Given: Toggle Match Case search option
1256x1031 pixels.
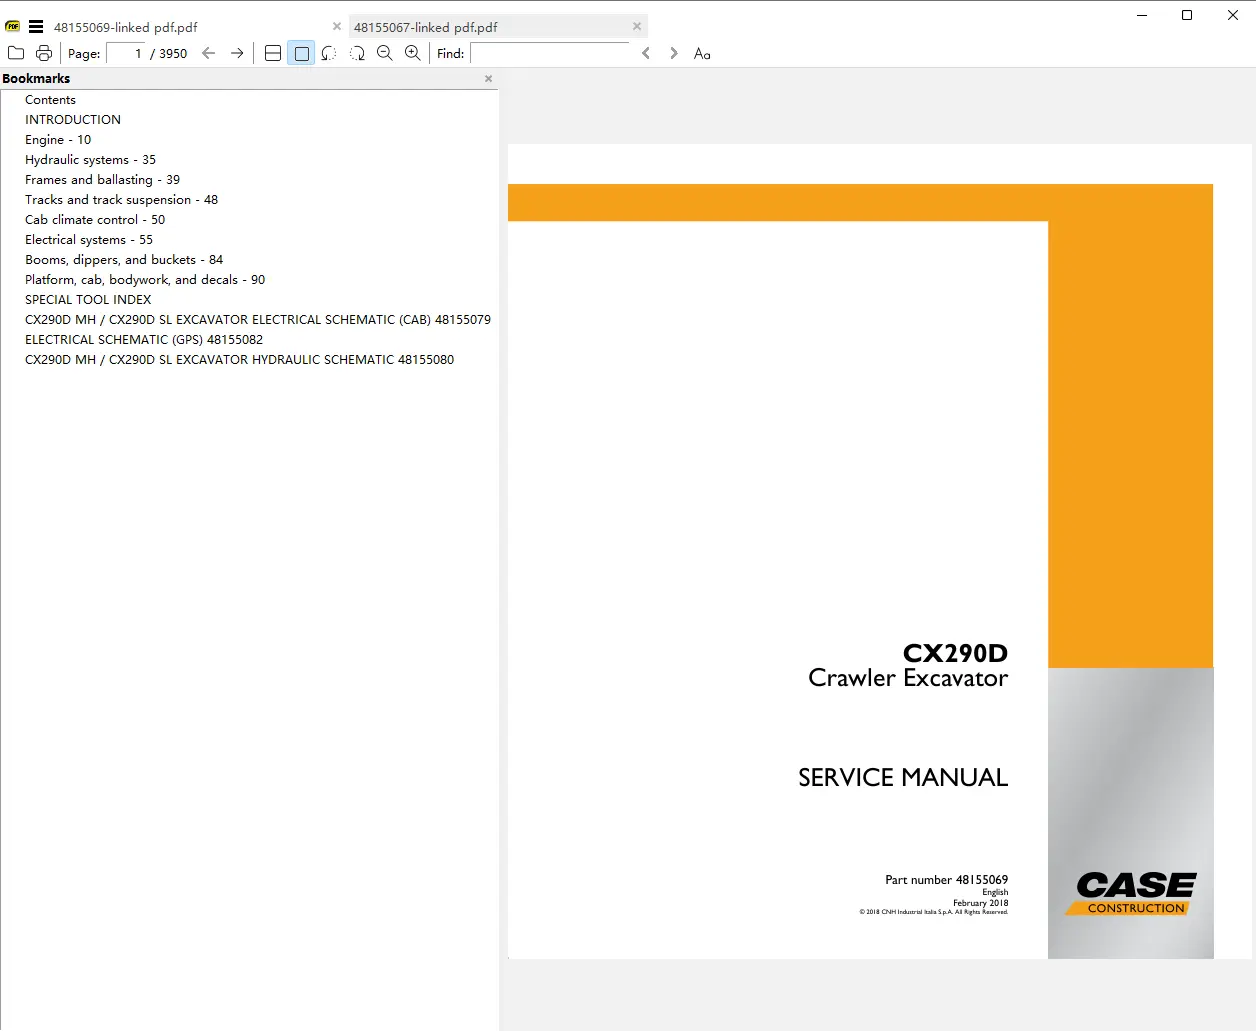Looking at the screenshot, I should click(x=702, y=53).
